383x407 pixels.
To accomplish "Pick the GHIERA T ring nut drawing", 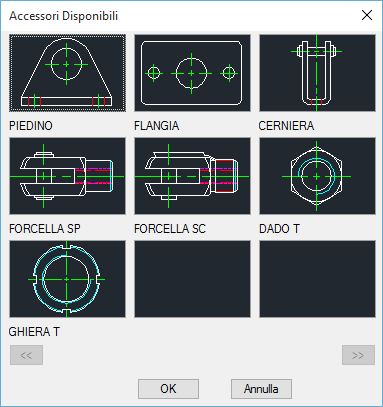I will 67,279.
